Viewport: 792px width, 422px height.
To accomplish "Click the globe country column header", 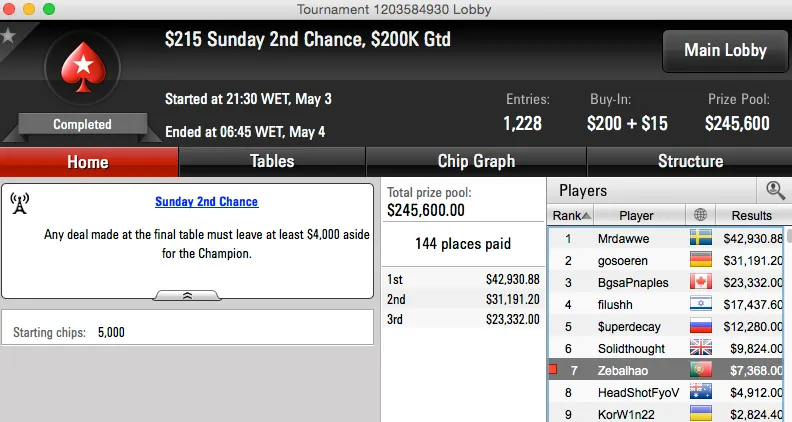I will 700,215.
